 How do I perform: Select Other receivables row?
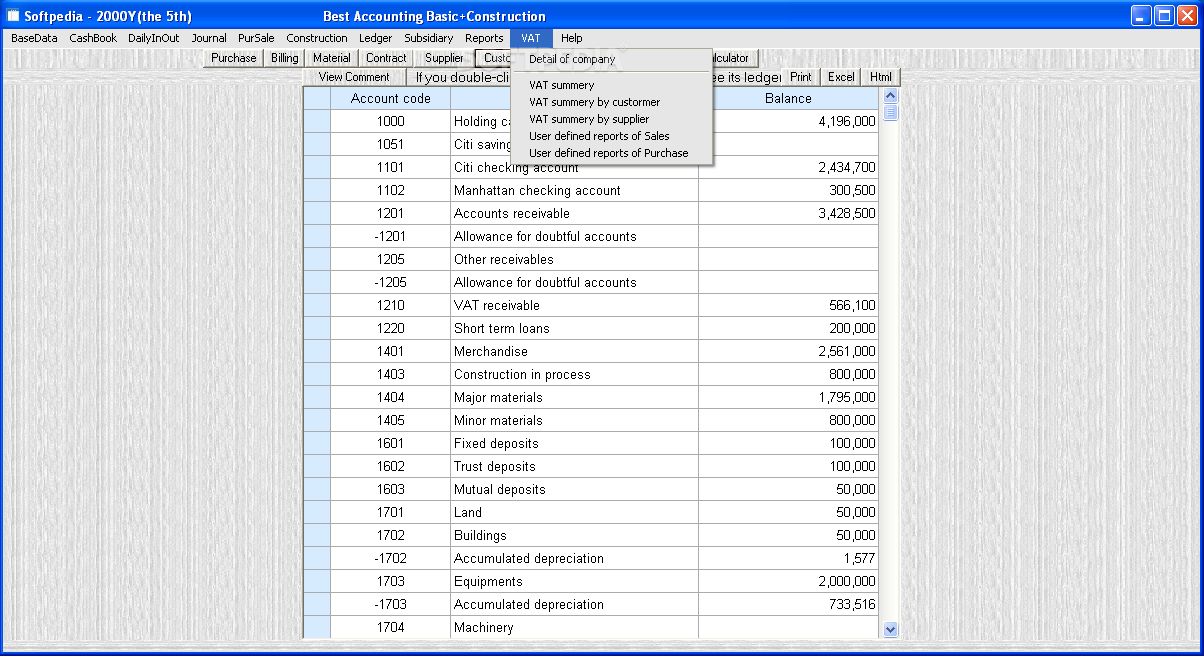click(591, 259)
